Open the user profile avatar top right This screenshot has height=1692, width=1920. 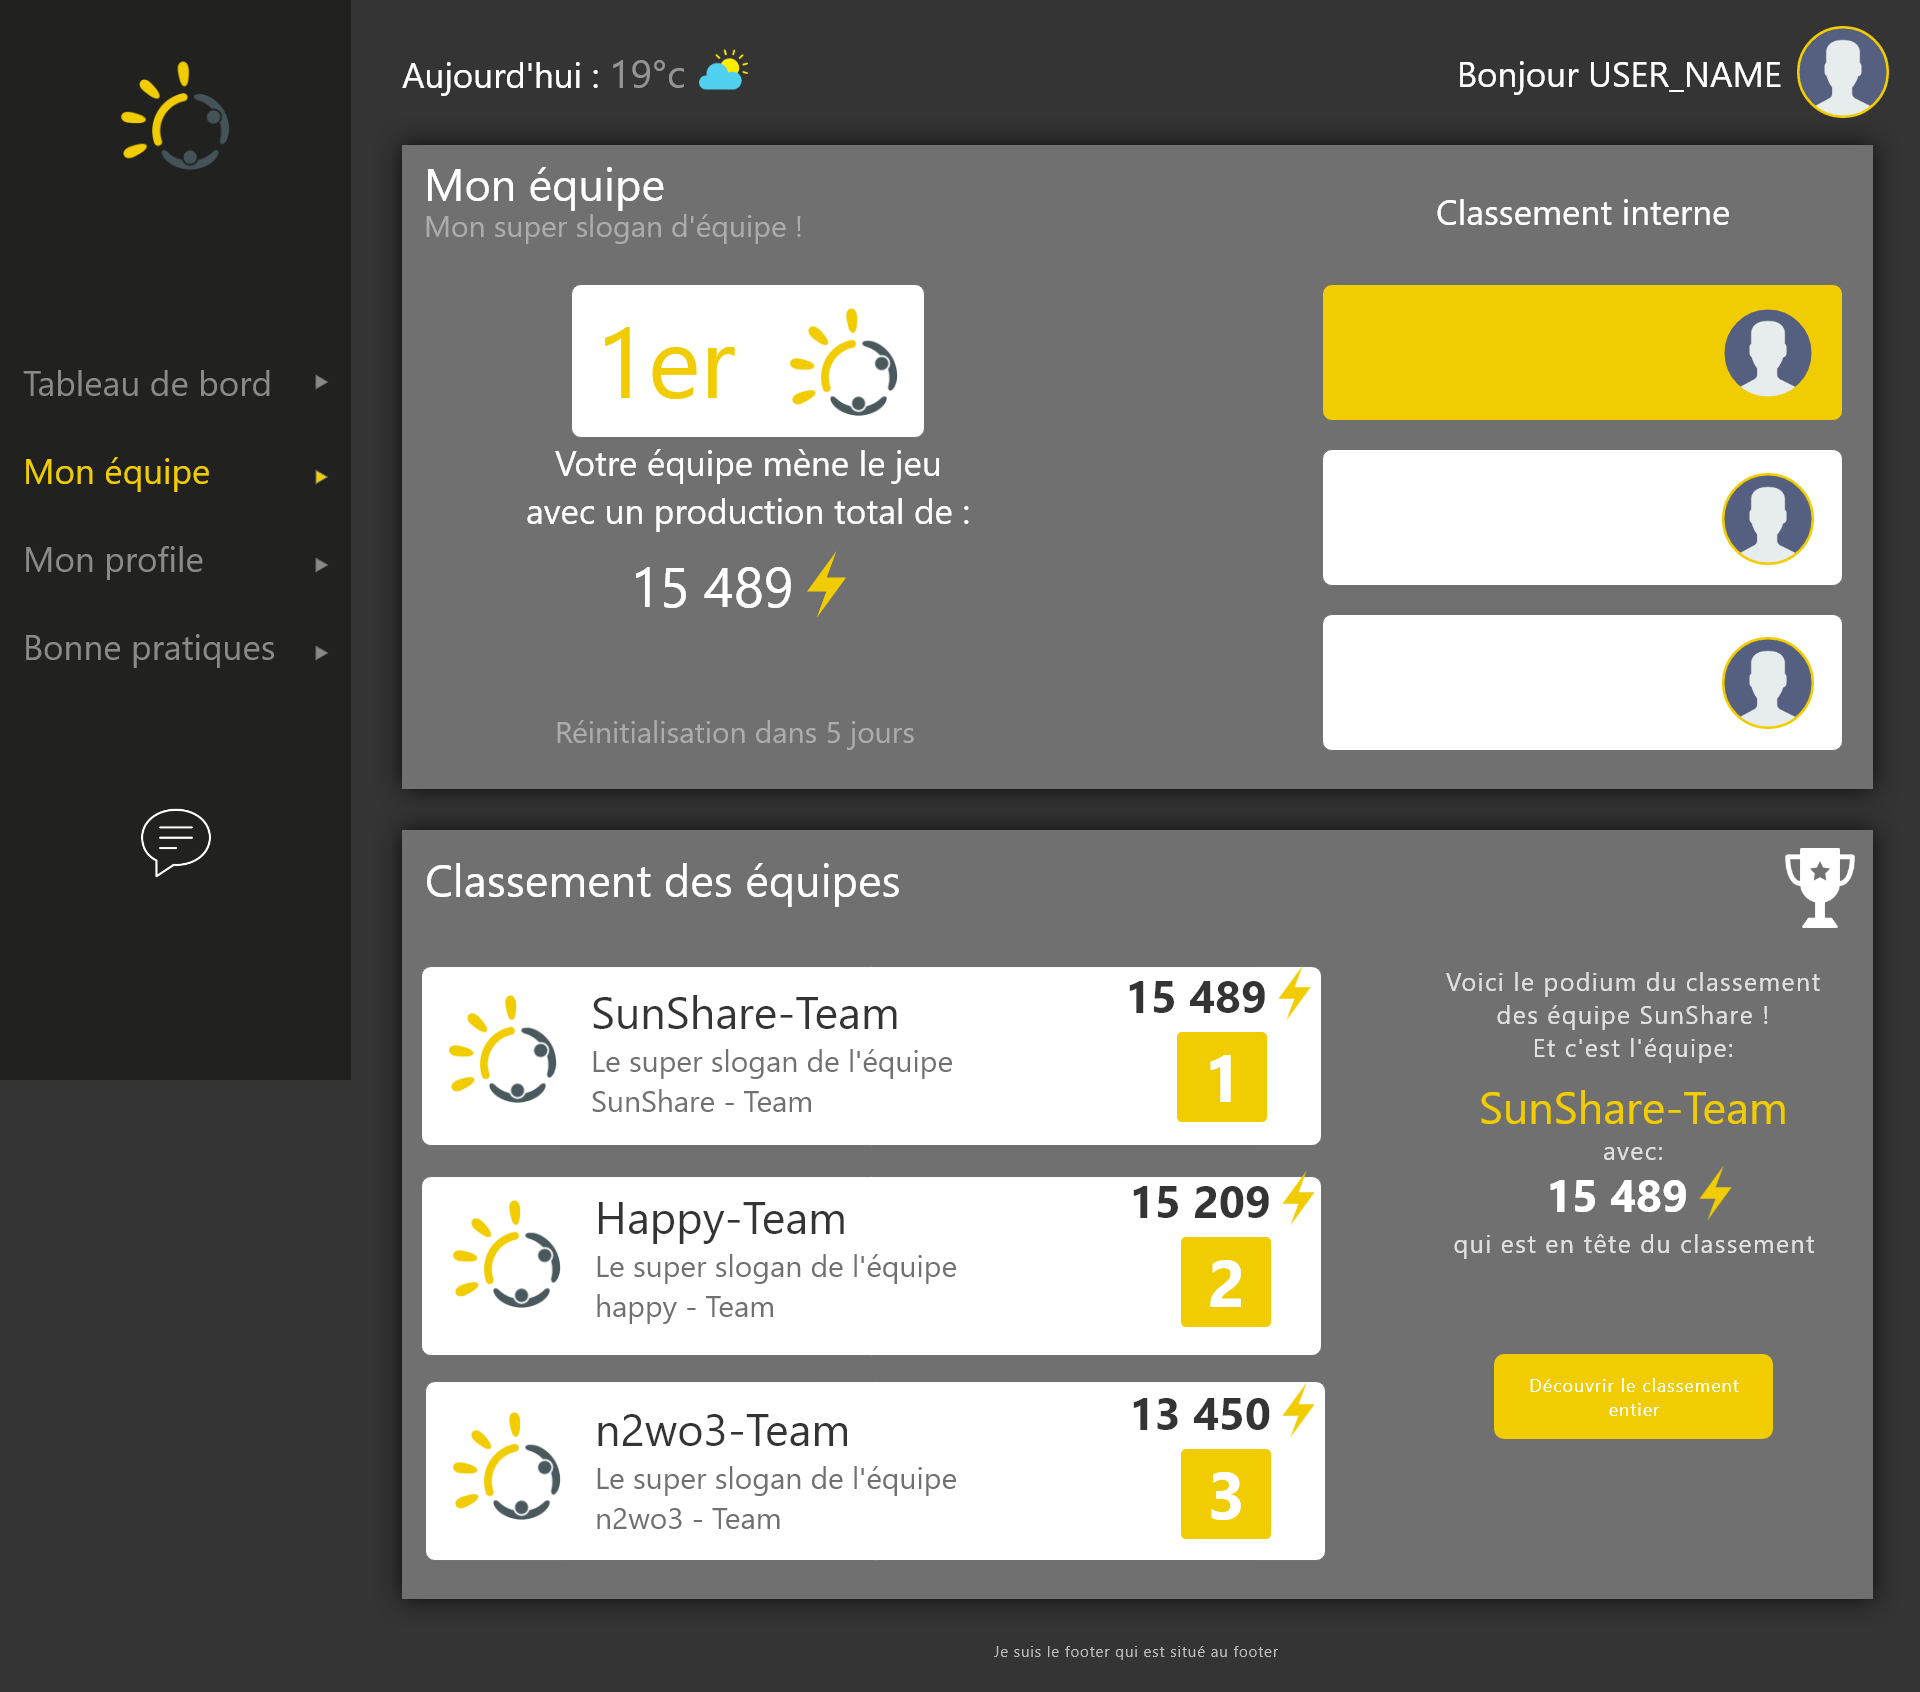(1842, 72)
